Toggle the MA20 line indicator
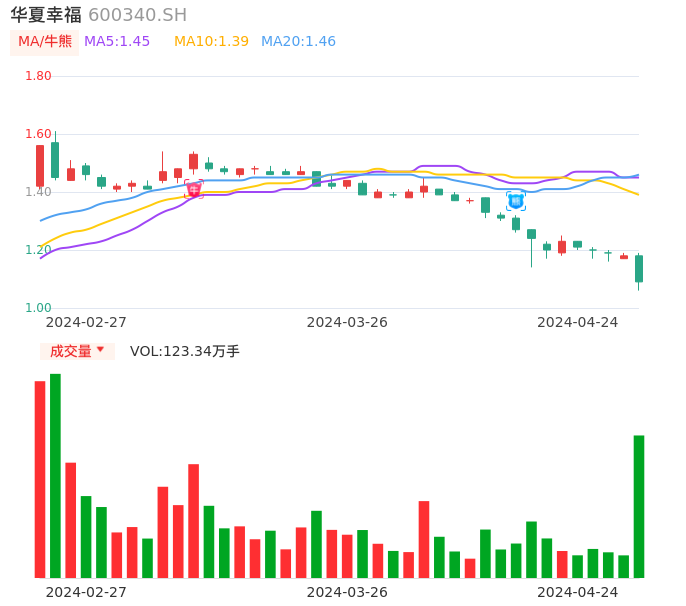The image size is (686, 606). tap(298, 42)
